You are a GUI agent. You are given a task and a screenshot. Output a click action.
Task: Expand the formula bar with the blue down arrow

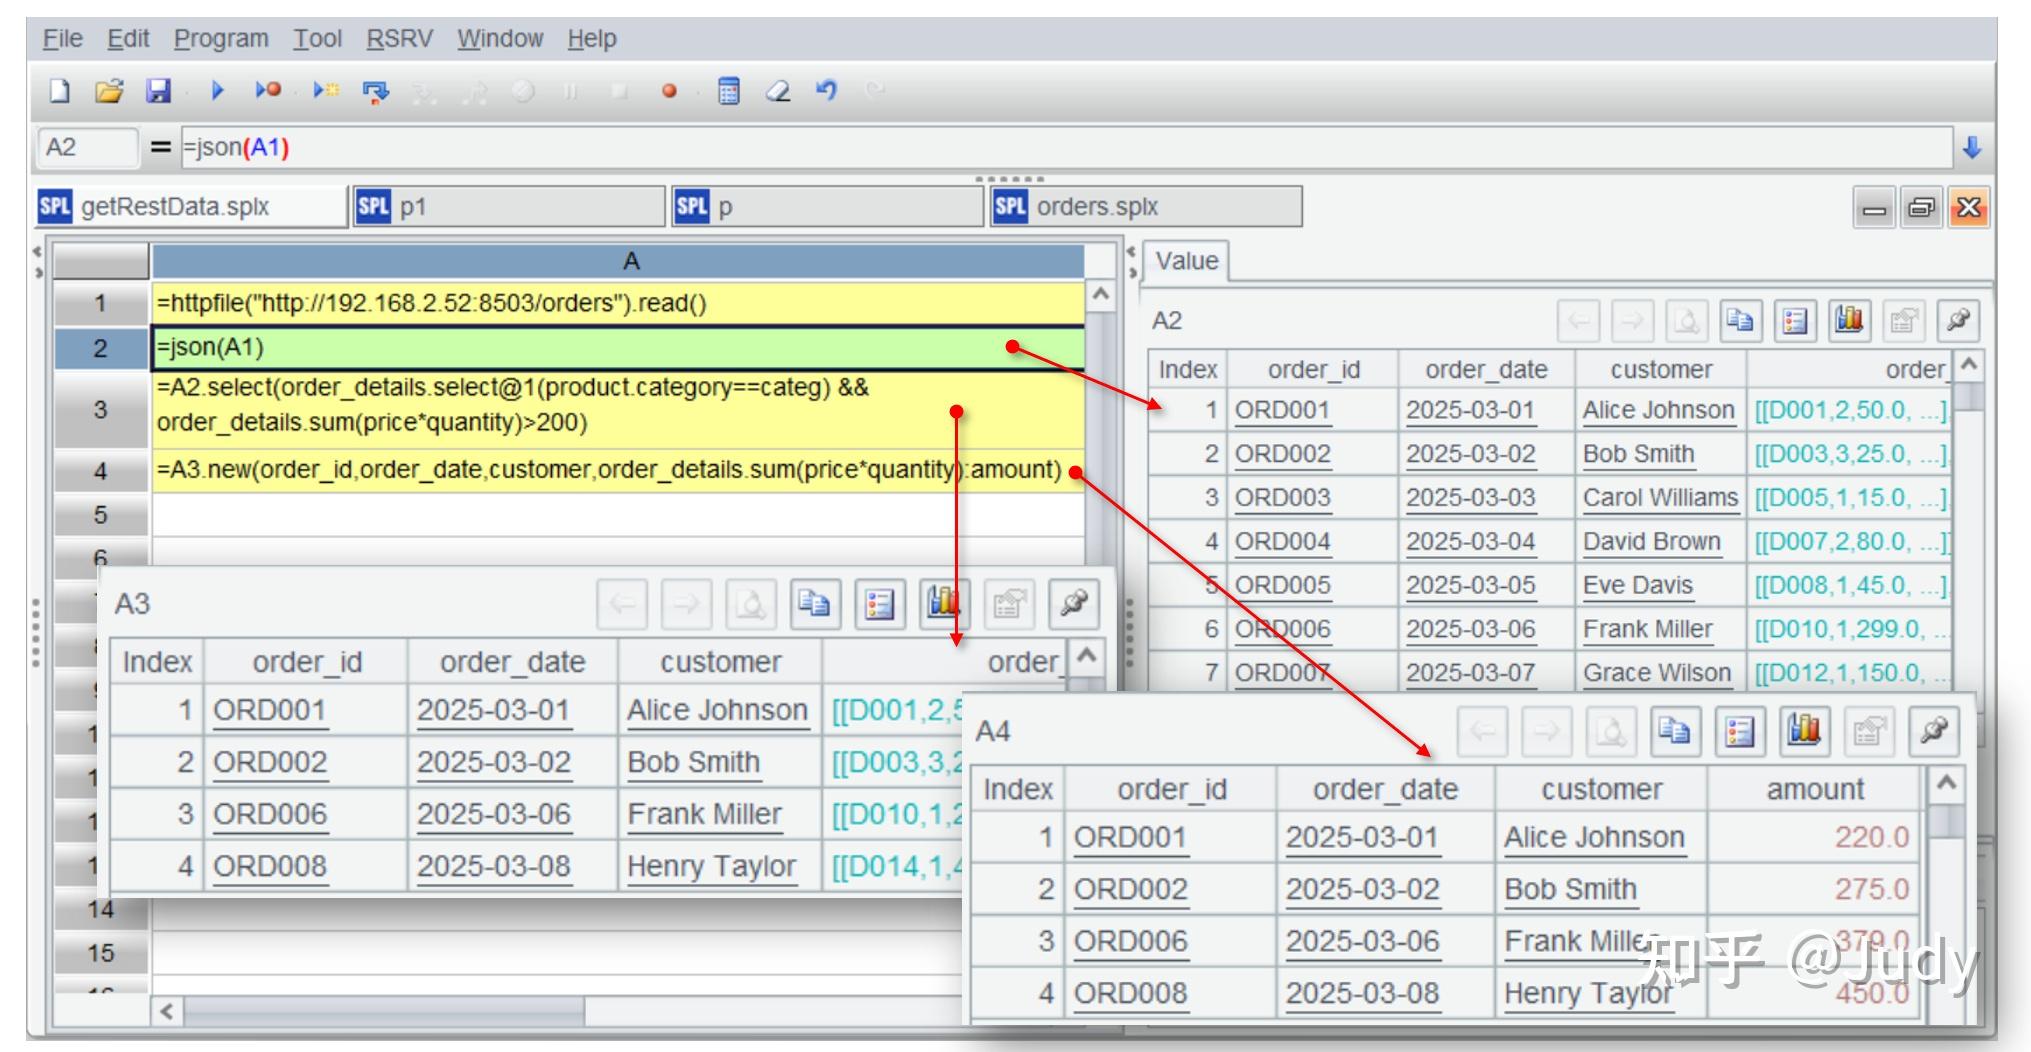coord(1971,148)
